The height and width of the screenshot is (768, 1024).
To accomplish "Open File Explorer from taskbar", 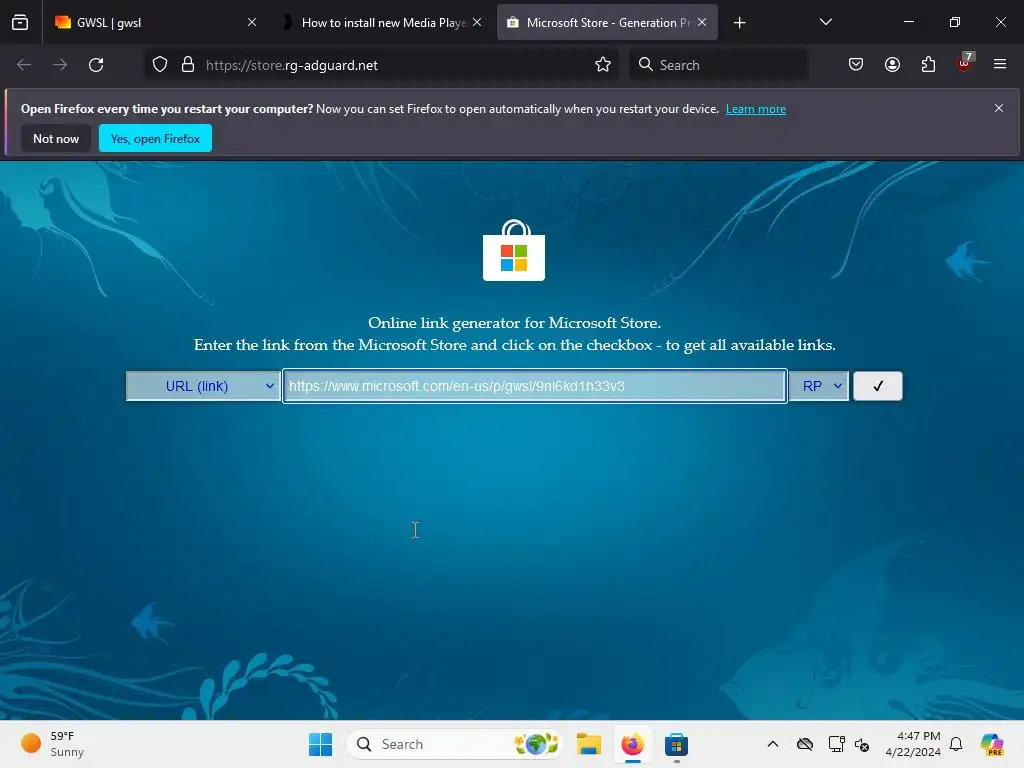I will click(x=589, y=744).
